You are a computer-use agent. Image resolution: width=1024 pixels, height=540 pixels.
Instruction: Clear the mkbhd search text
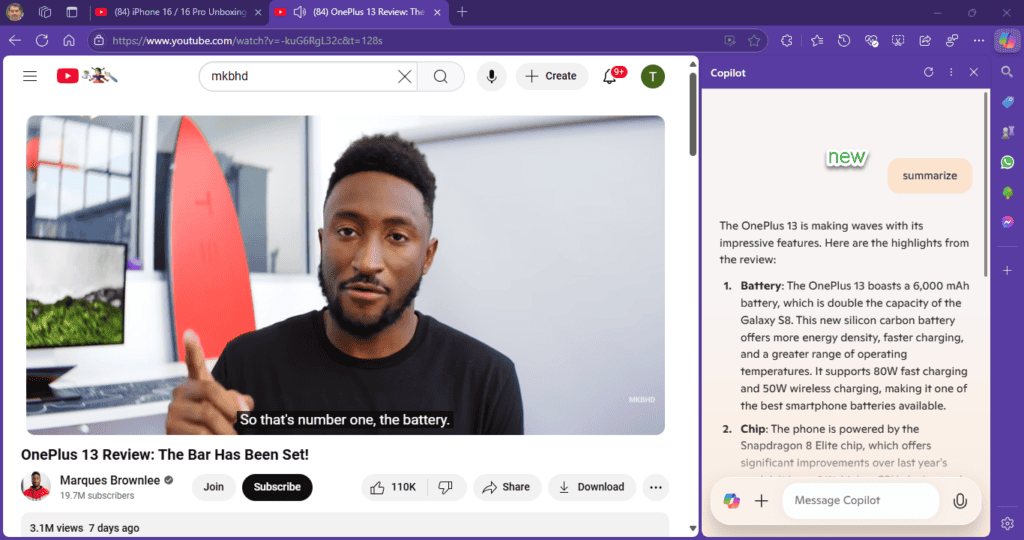coord(404,76)
